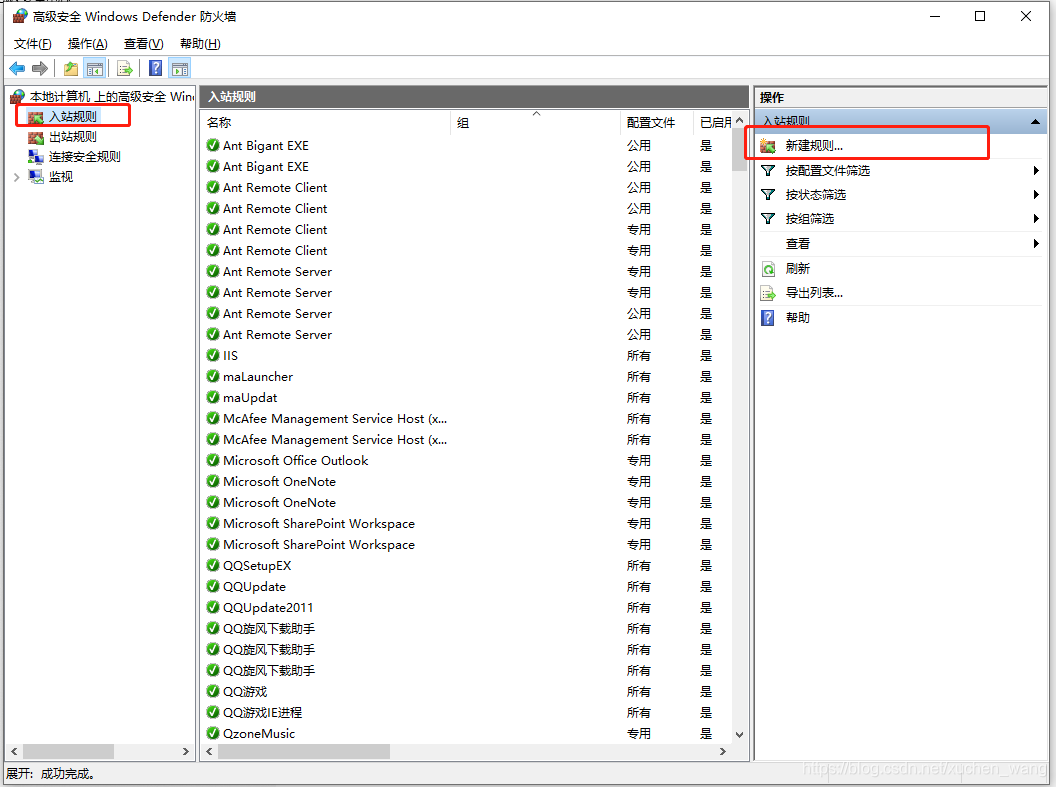The height and width of the screenshot is (787, 1056).
Task: Open the 查看(V) menu
Action: [143, 44]
